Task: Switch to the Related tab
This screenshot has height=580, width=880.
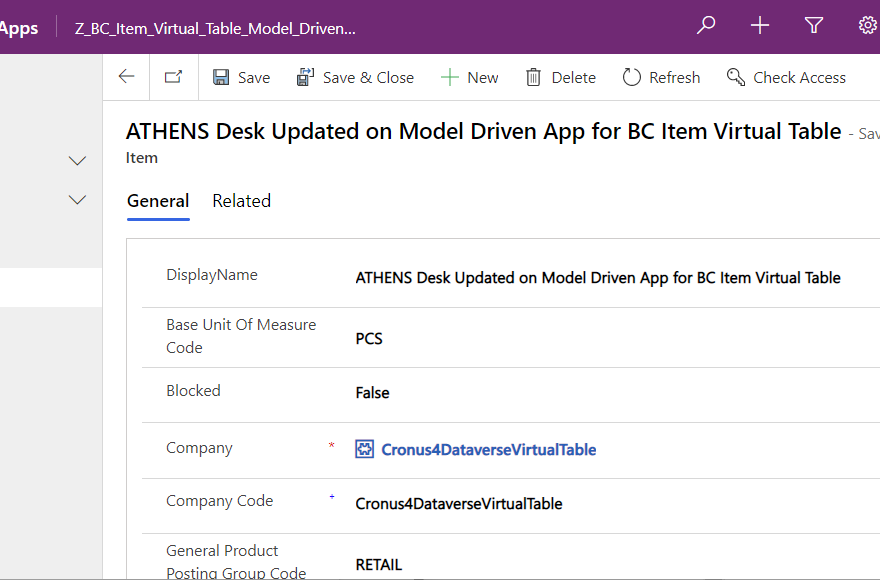Action: [x=241, y=201]
